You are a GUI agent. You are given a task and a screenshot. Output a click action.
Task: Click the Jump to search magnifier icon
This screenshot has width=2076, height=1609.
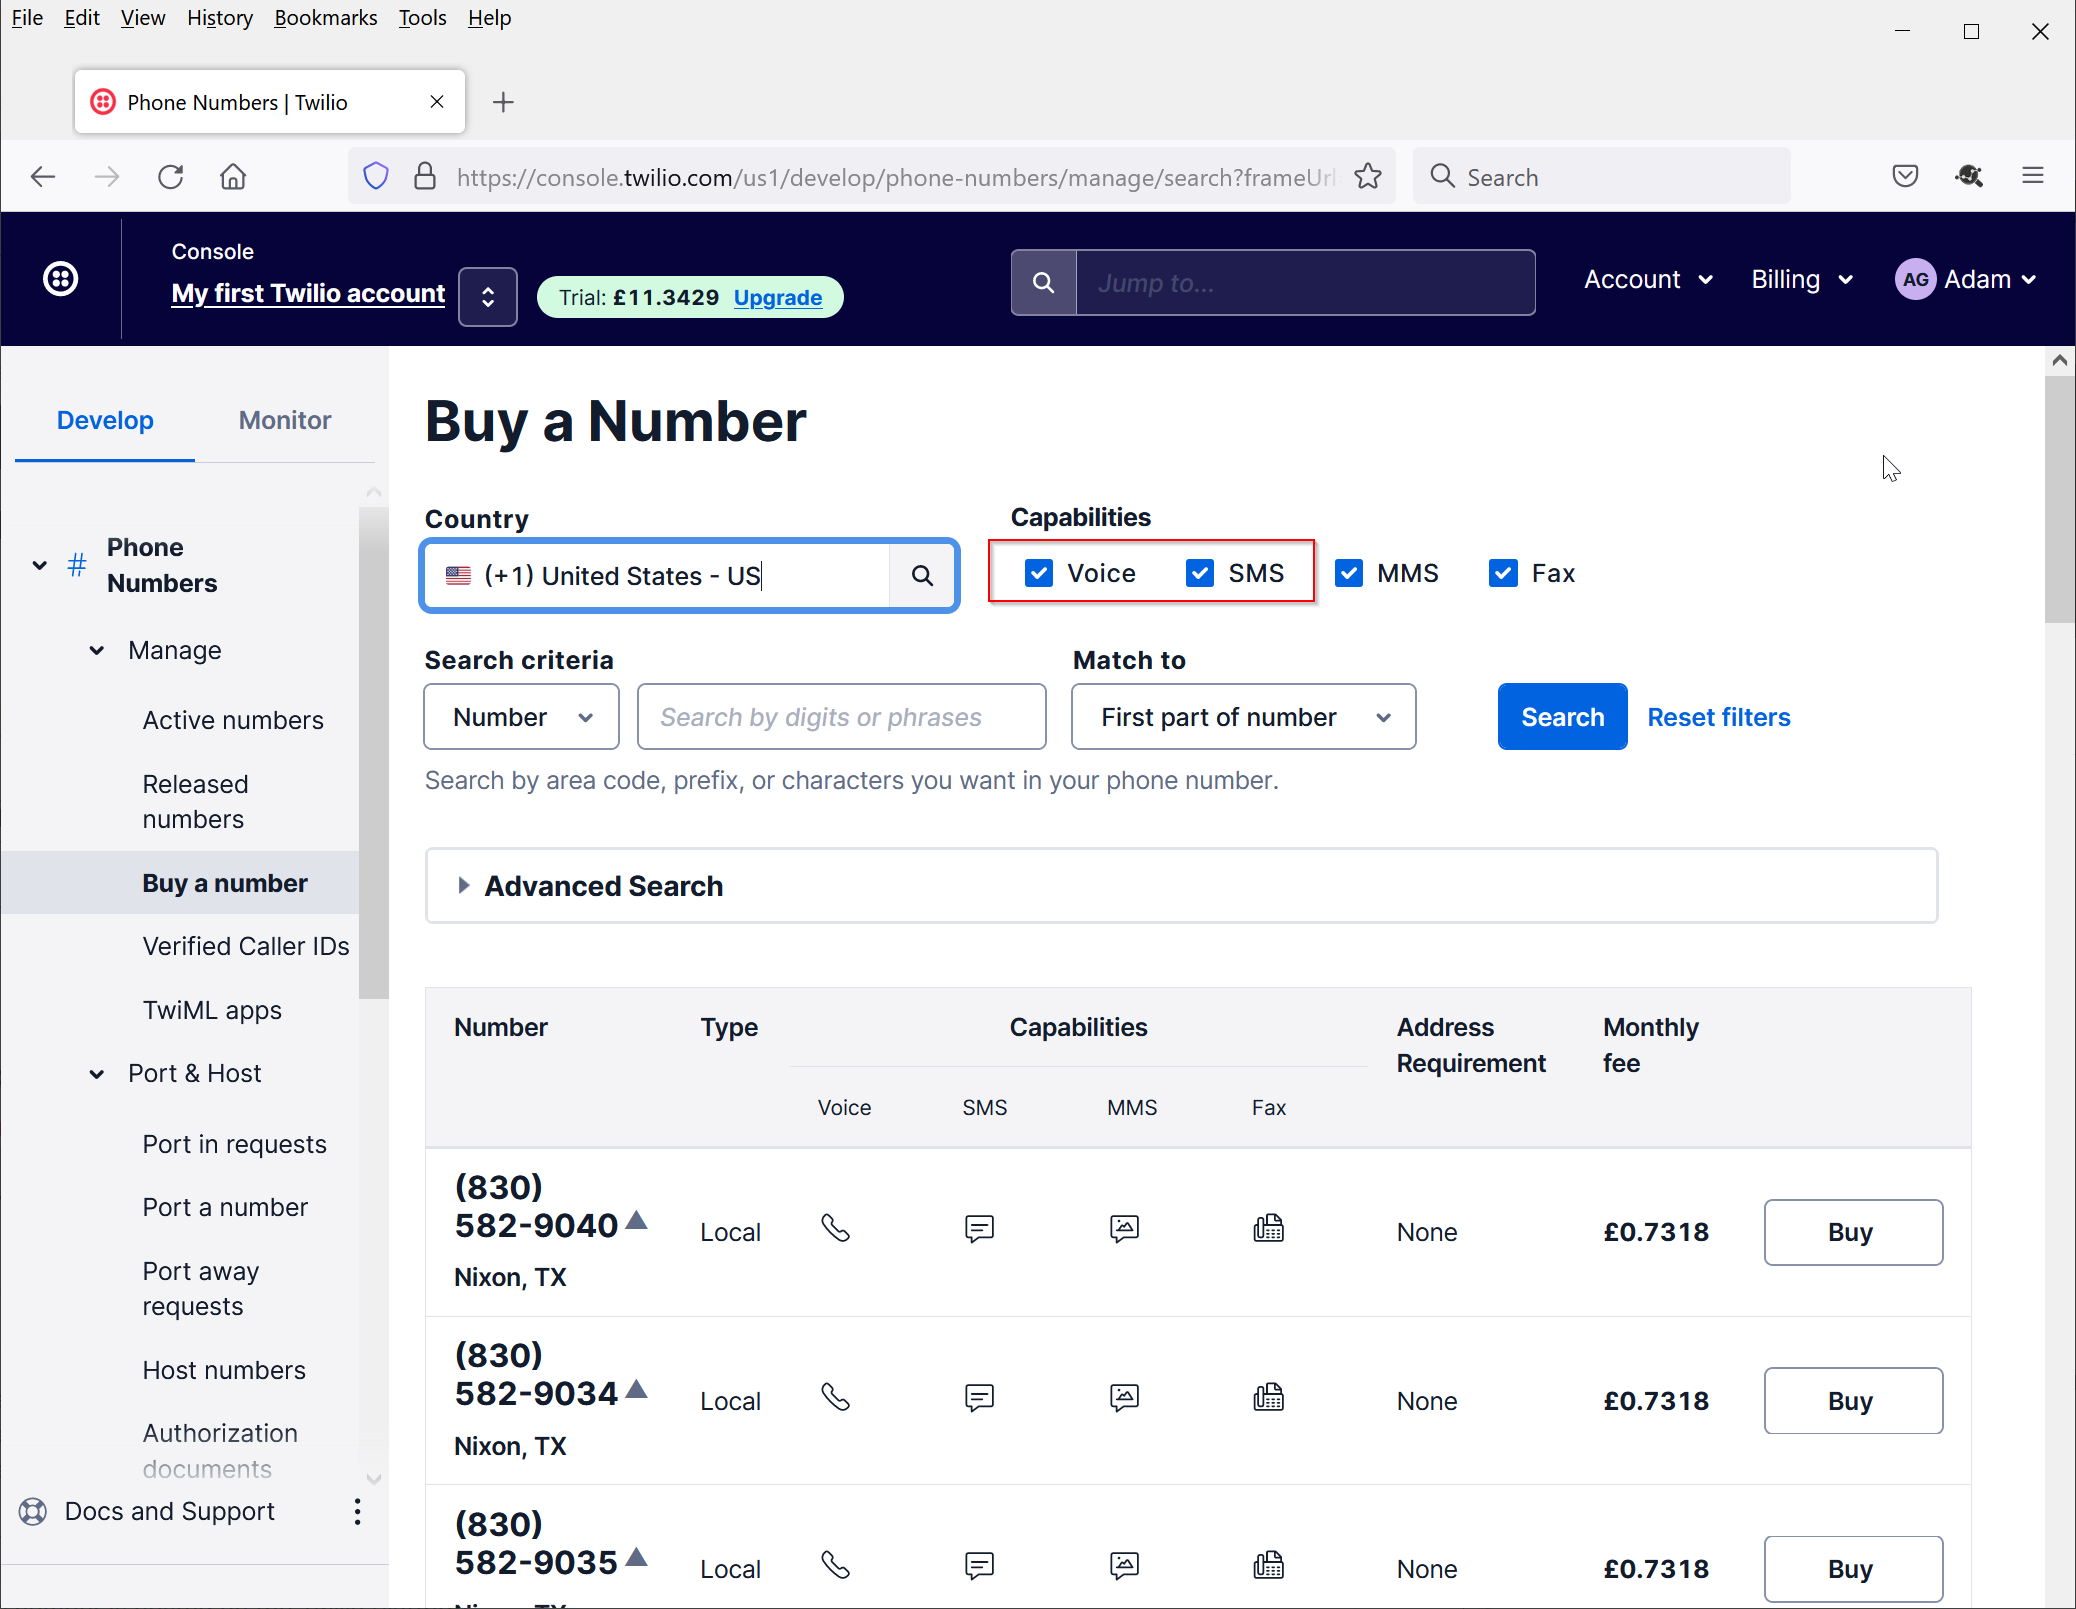(1043, 283)
